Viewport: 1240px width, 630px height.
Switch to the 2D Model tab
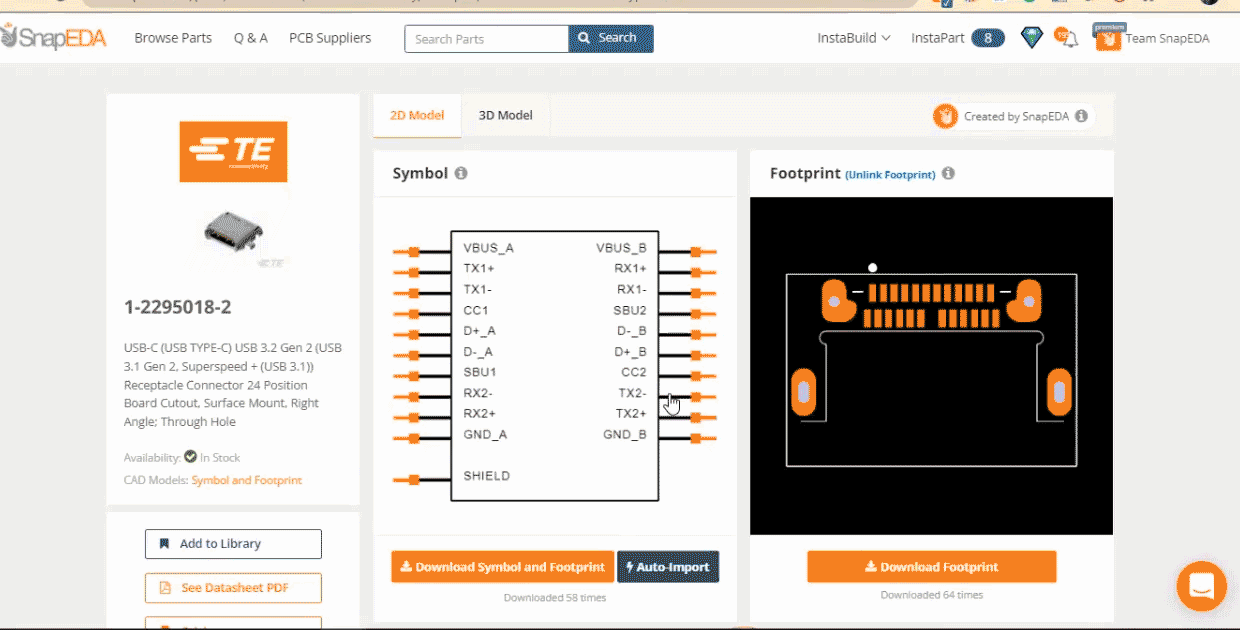coord(417,116)
